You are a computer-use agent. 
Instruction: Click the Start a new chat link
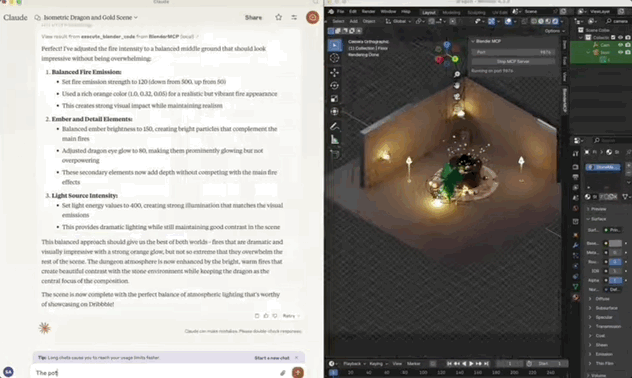pyautogui.click(x=272, y=358)
